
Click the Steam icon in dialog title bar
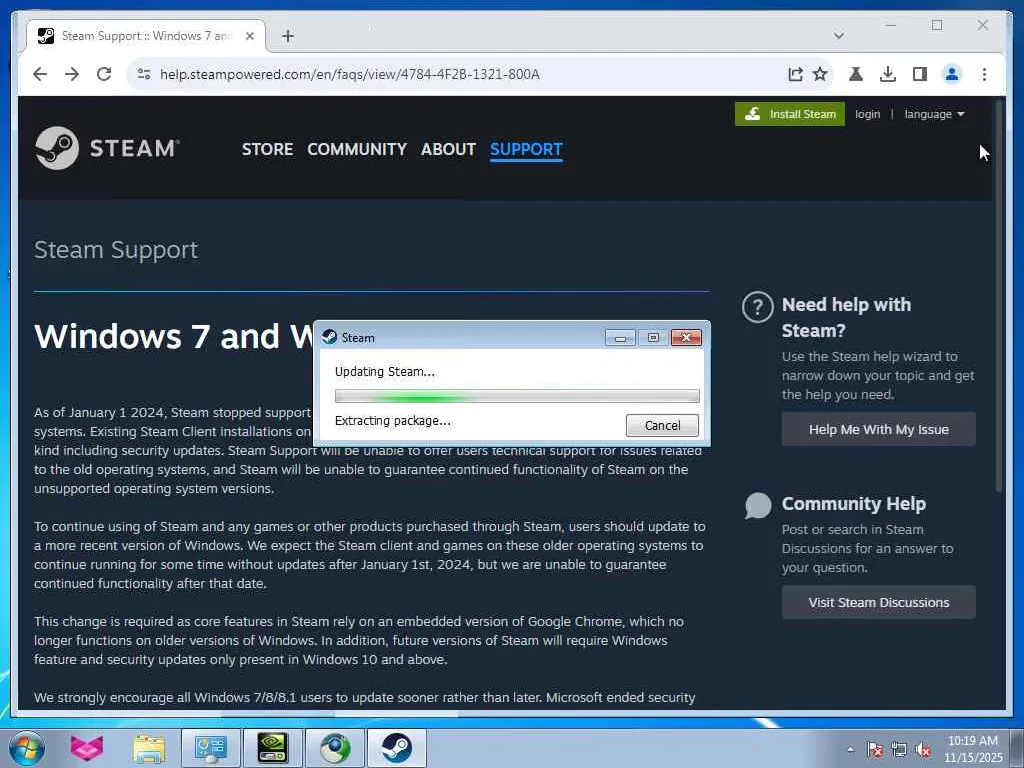tap(330, 337)
